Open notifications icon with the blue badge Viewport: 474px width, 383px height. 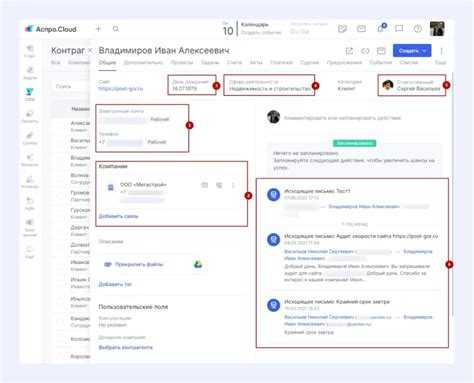coord(381,28)
